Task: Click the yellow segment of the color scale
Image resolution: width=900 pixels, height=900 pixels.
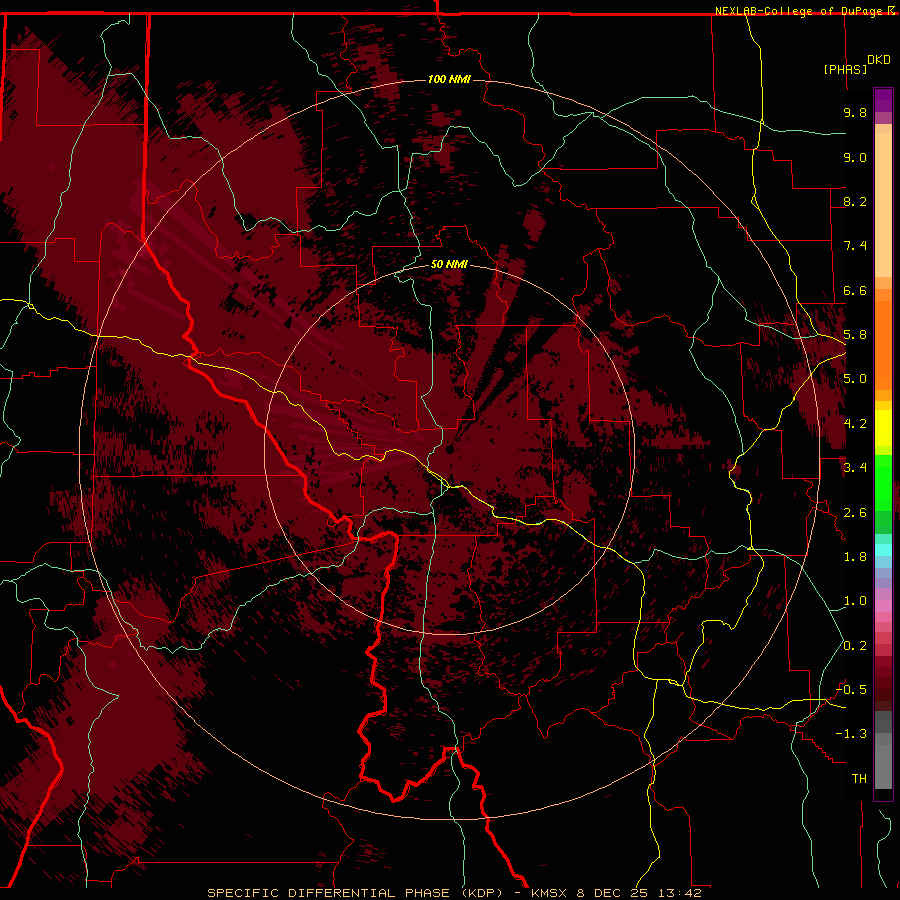Action: [883, 428]
